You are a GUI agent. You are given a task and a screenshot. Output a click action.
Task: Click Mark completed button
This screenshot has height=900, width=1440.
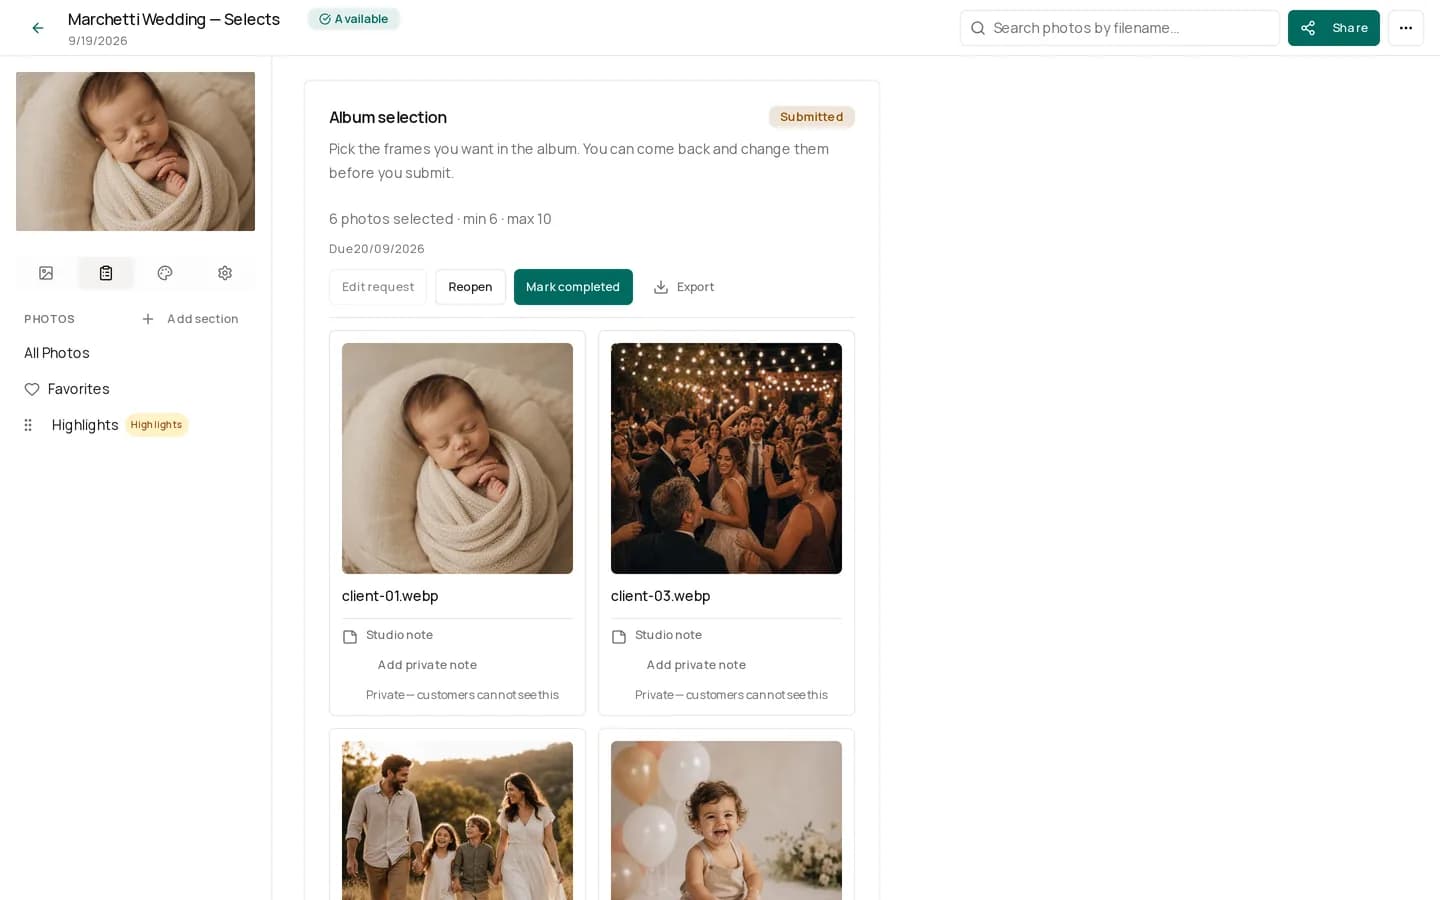click(x=573, y=287)
